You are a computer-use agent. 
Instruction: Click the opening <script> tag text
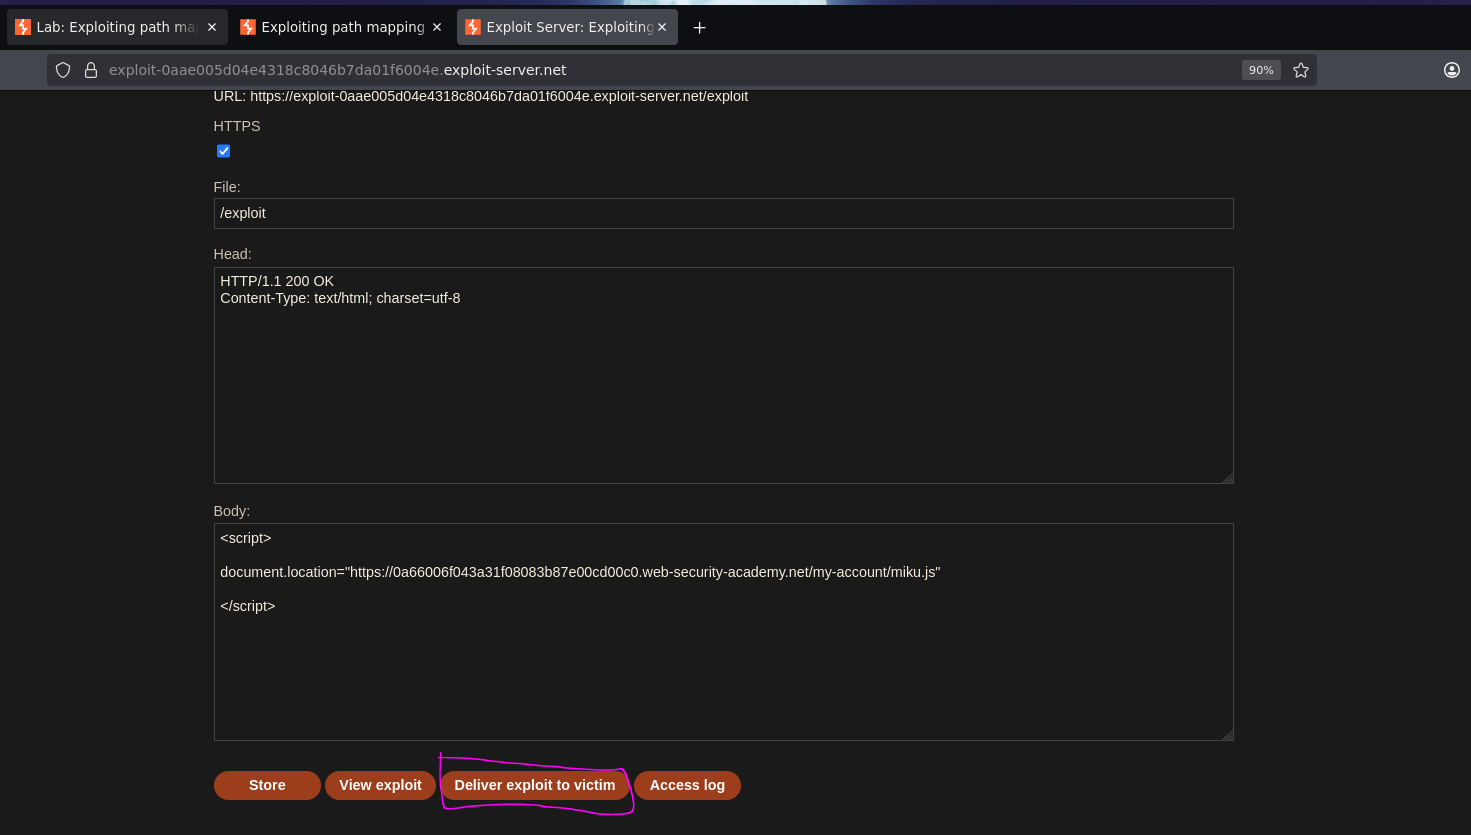(x=246, y=538)
